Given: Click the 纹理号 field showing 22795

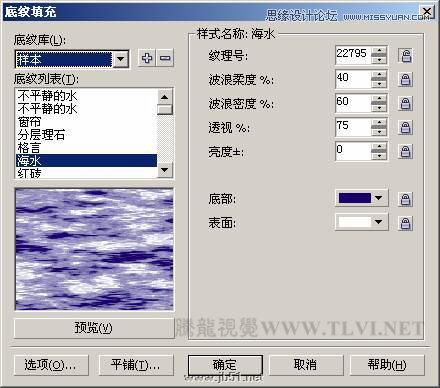Looking at the screenshot, I should [x=353, y=55].
